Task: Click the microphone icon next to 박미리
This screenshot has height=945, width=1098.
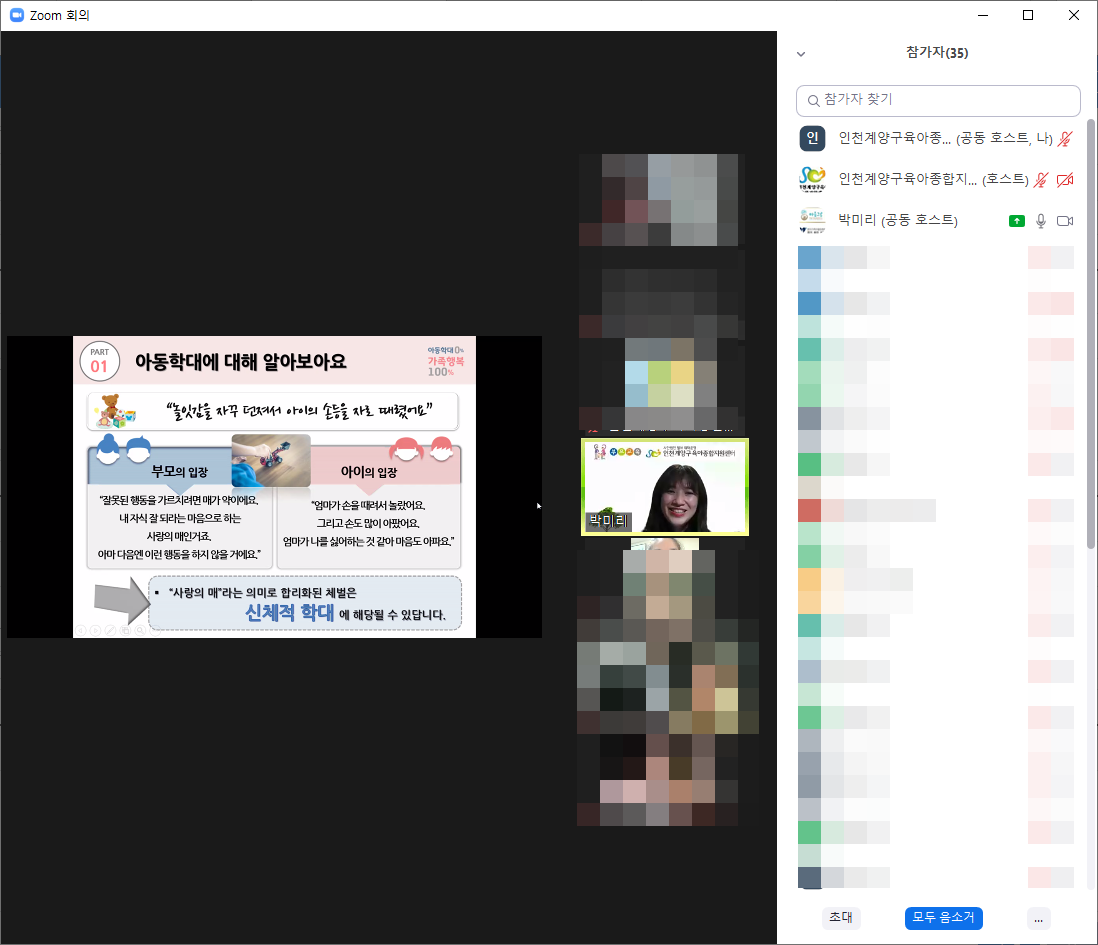Action: point(1041,221)
